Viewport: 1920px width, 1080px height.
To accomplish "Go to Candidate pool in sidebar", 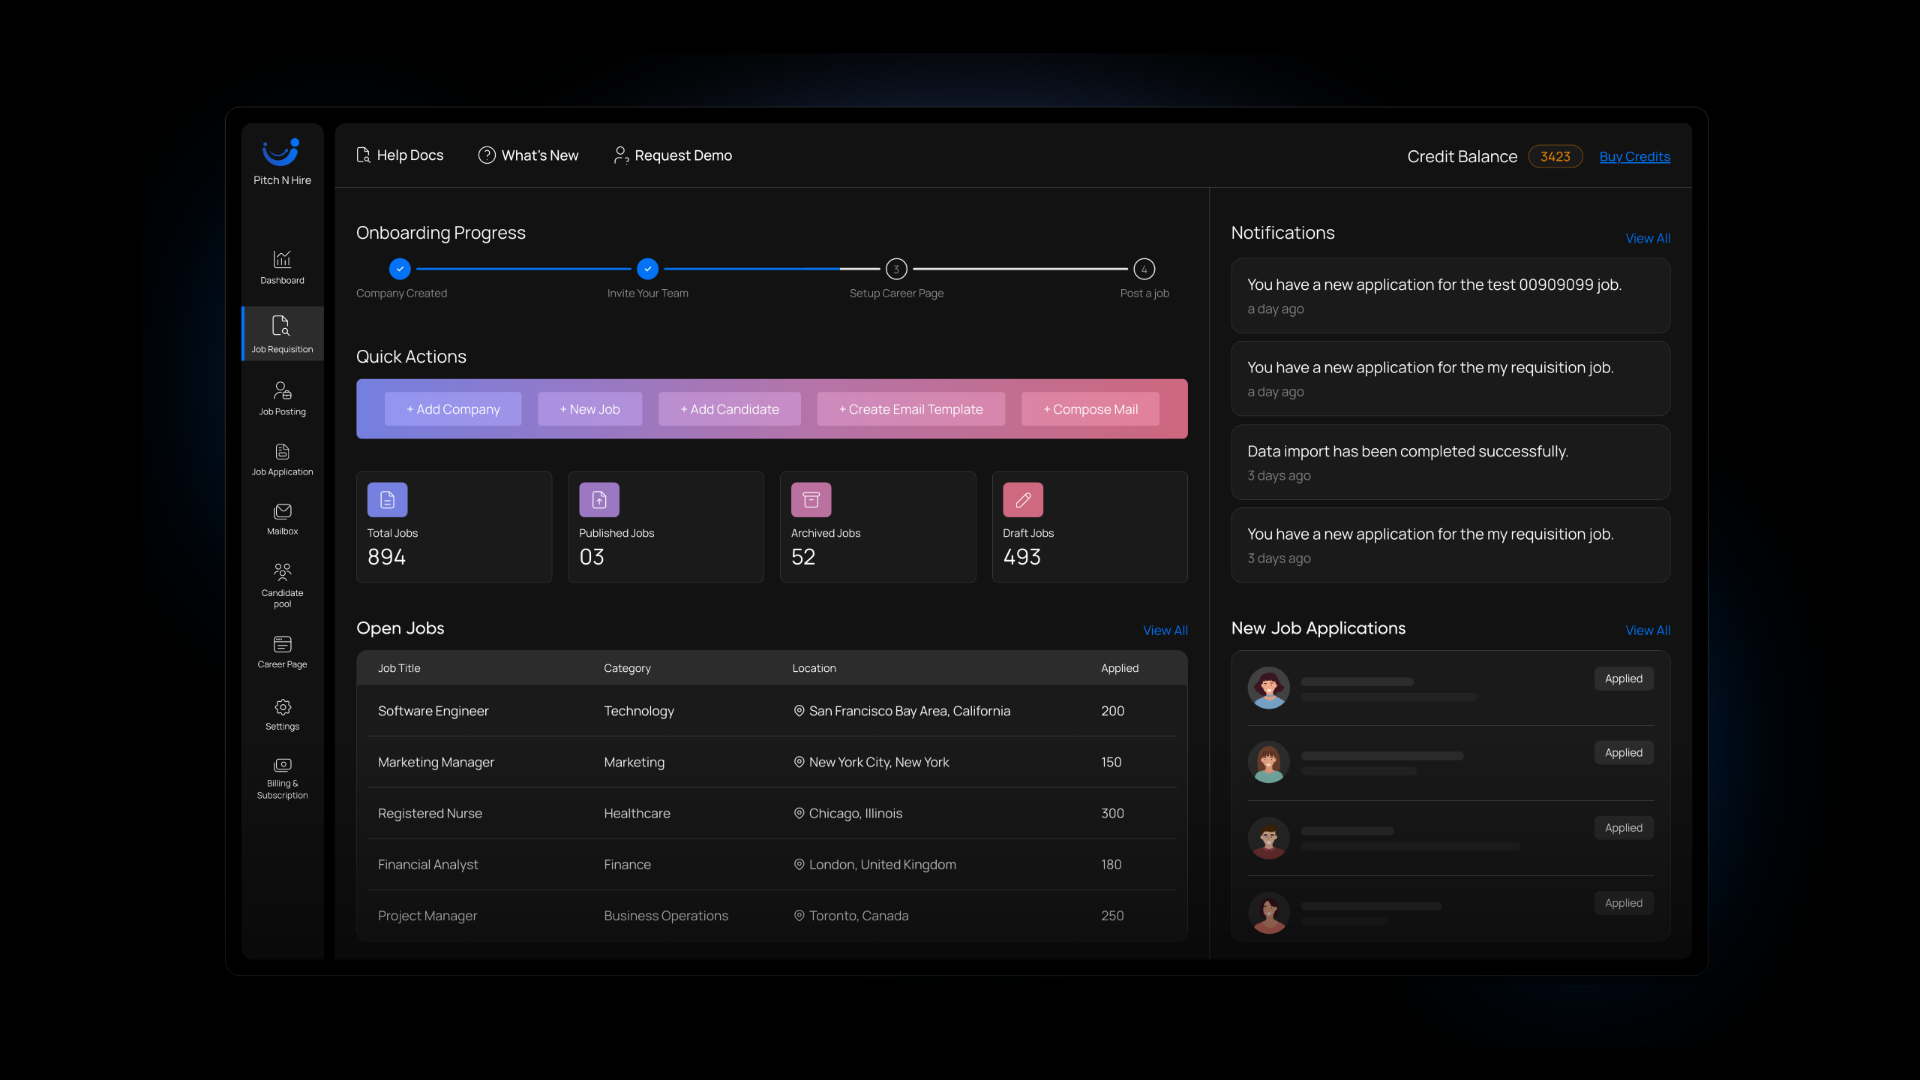I will [x=282, y=573].
